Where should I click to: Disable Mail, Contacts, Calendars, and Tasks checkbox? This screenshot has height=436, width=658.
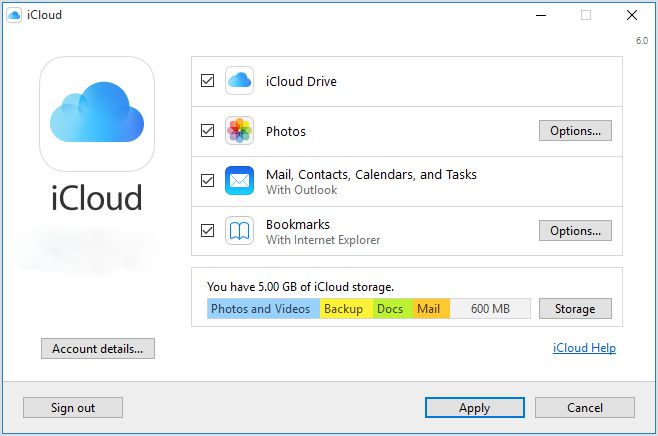pos(208,181)
